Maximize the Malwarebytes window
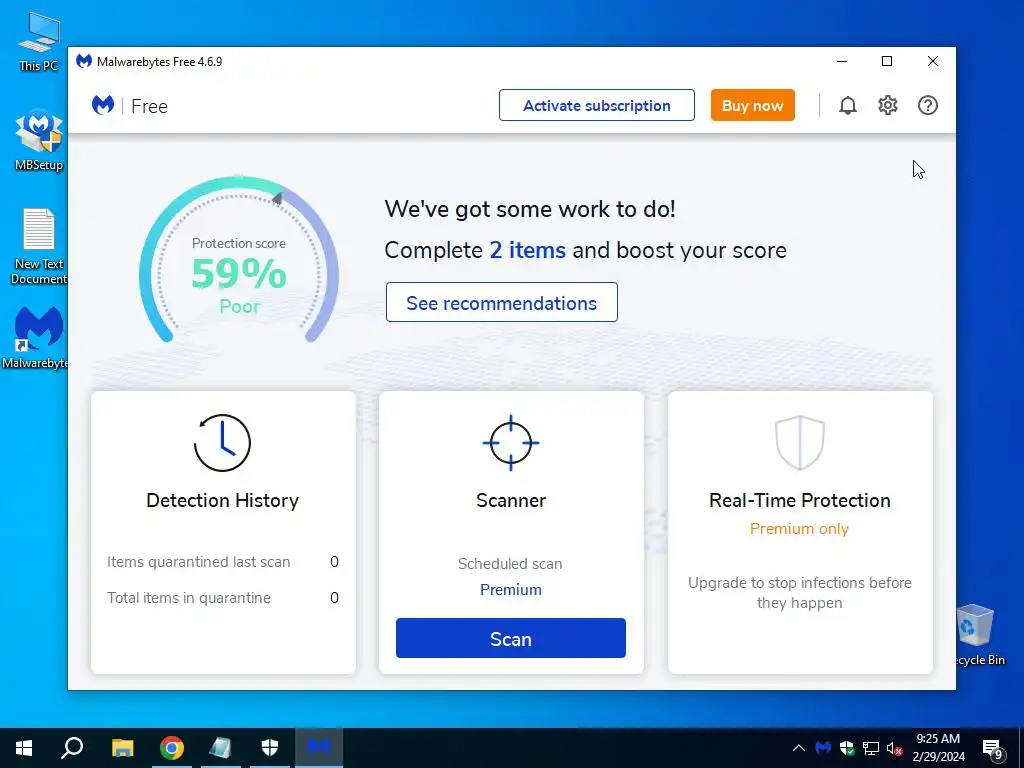 (x=887, y=61)
